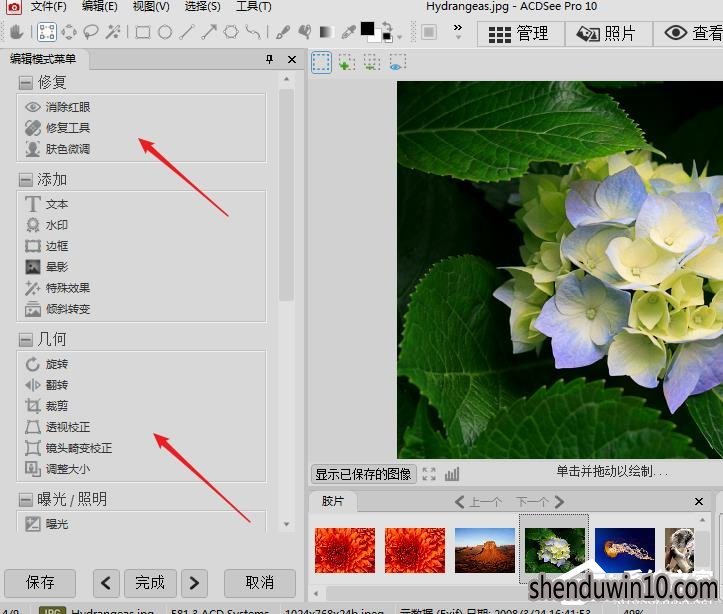Open the Tools menu

point(254,6)
